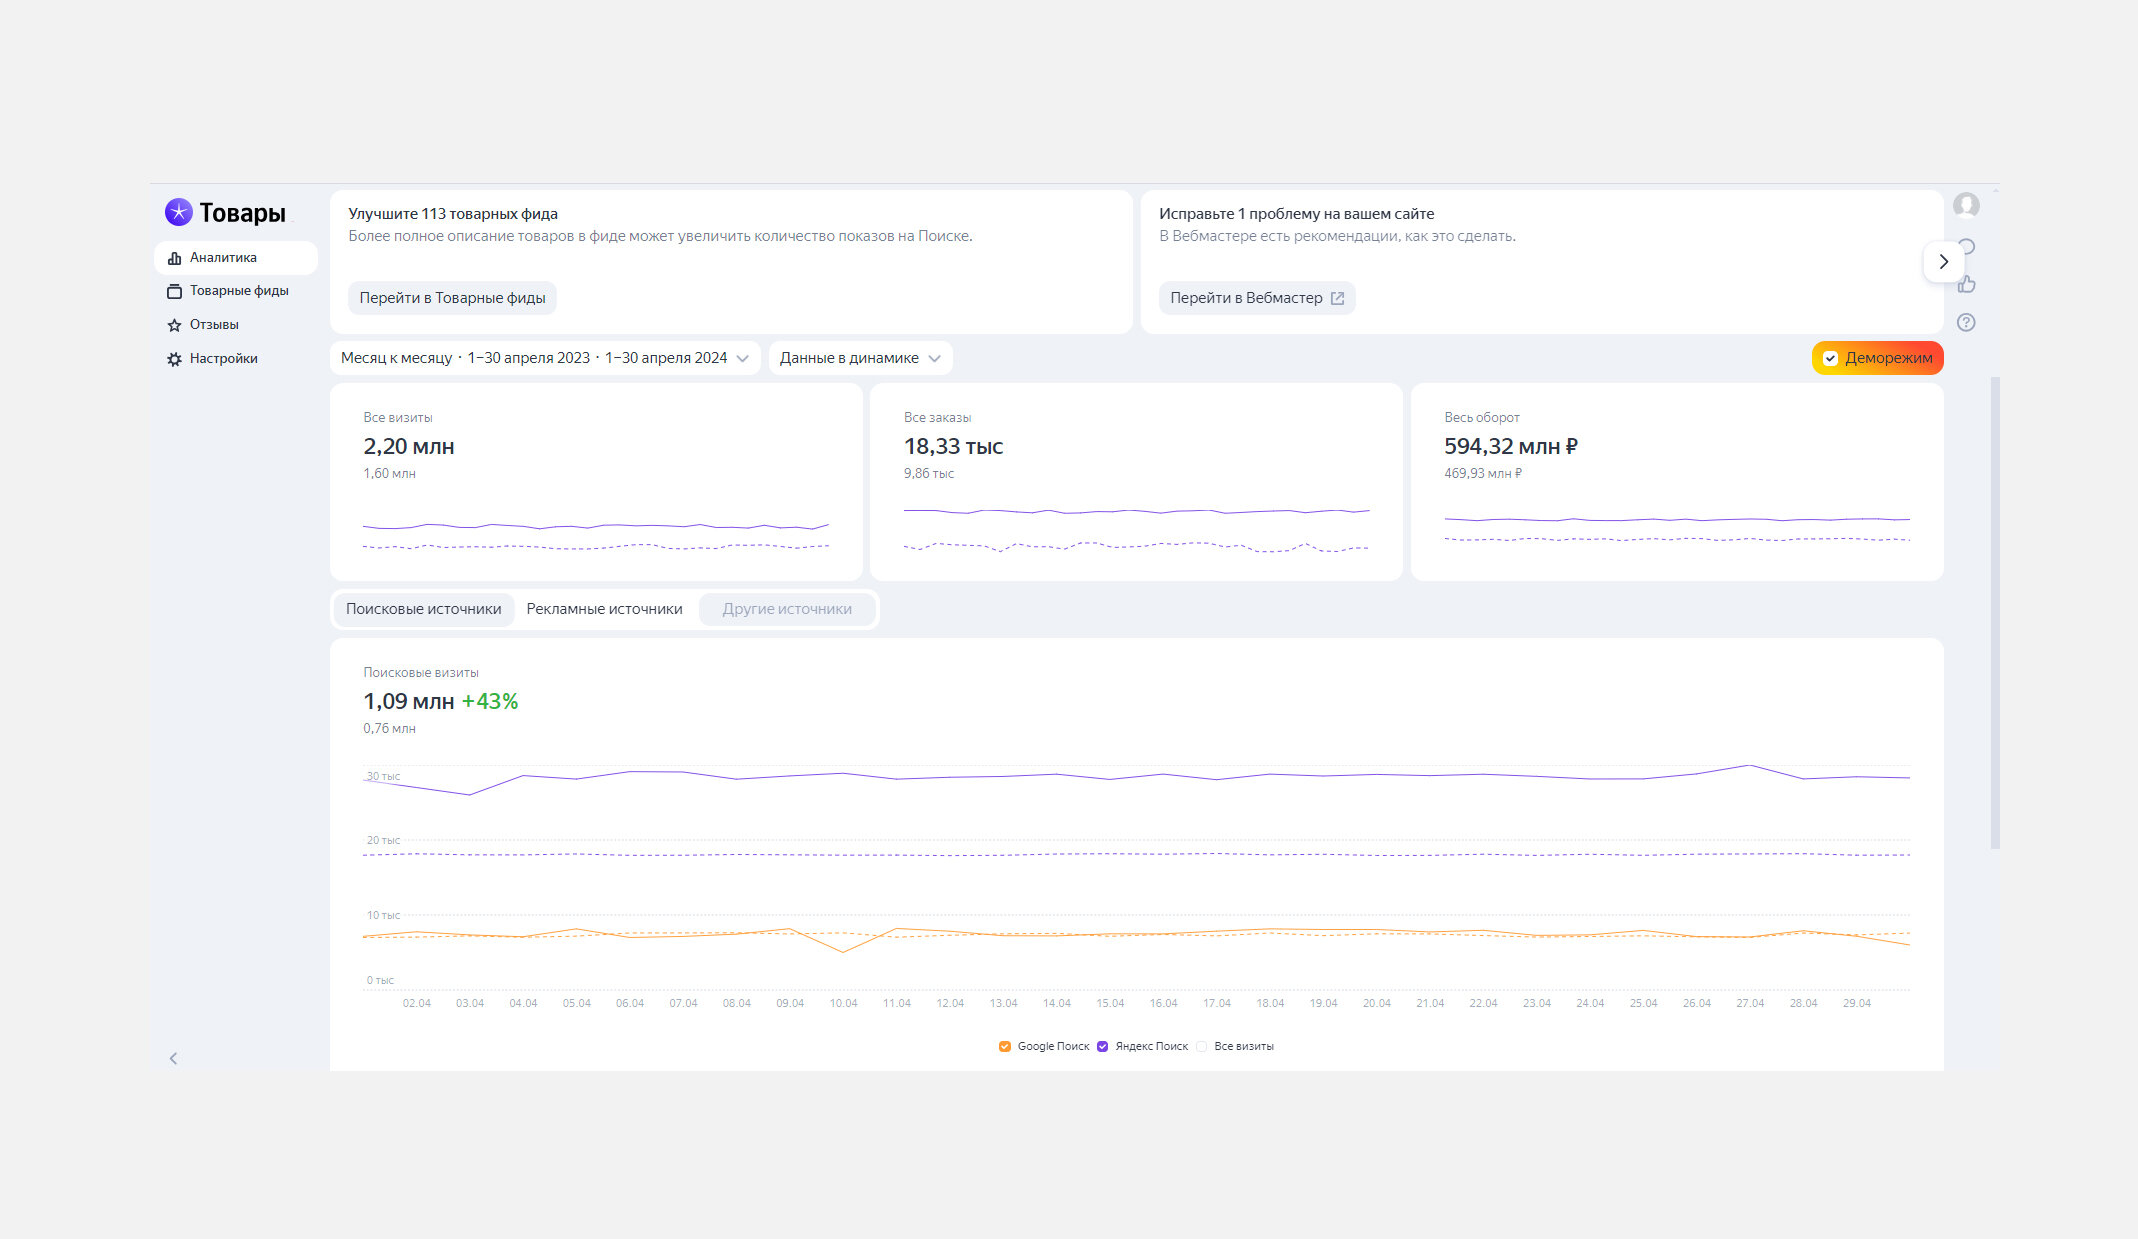The image size is (2138, 1239).
Task: Toggle the Деморежим checkbox
Action: tap(1830, 358)
